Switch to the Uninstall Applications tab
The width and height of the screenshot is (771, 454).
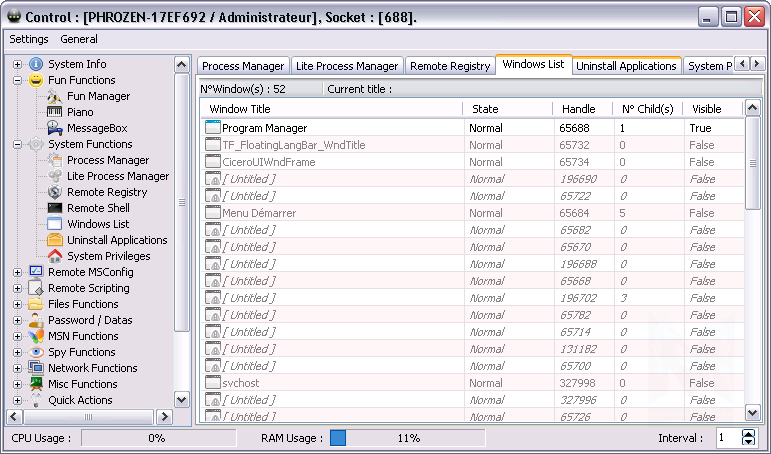click(x=626, y=66)
